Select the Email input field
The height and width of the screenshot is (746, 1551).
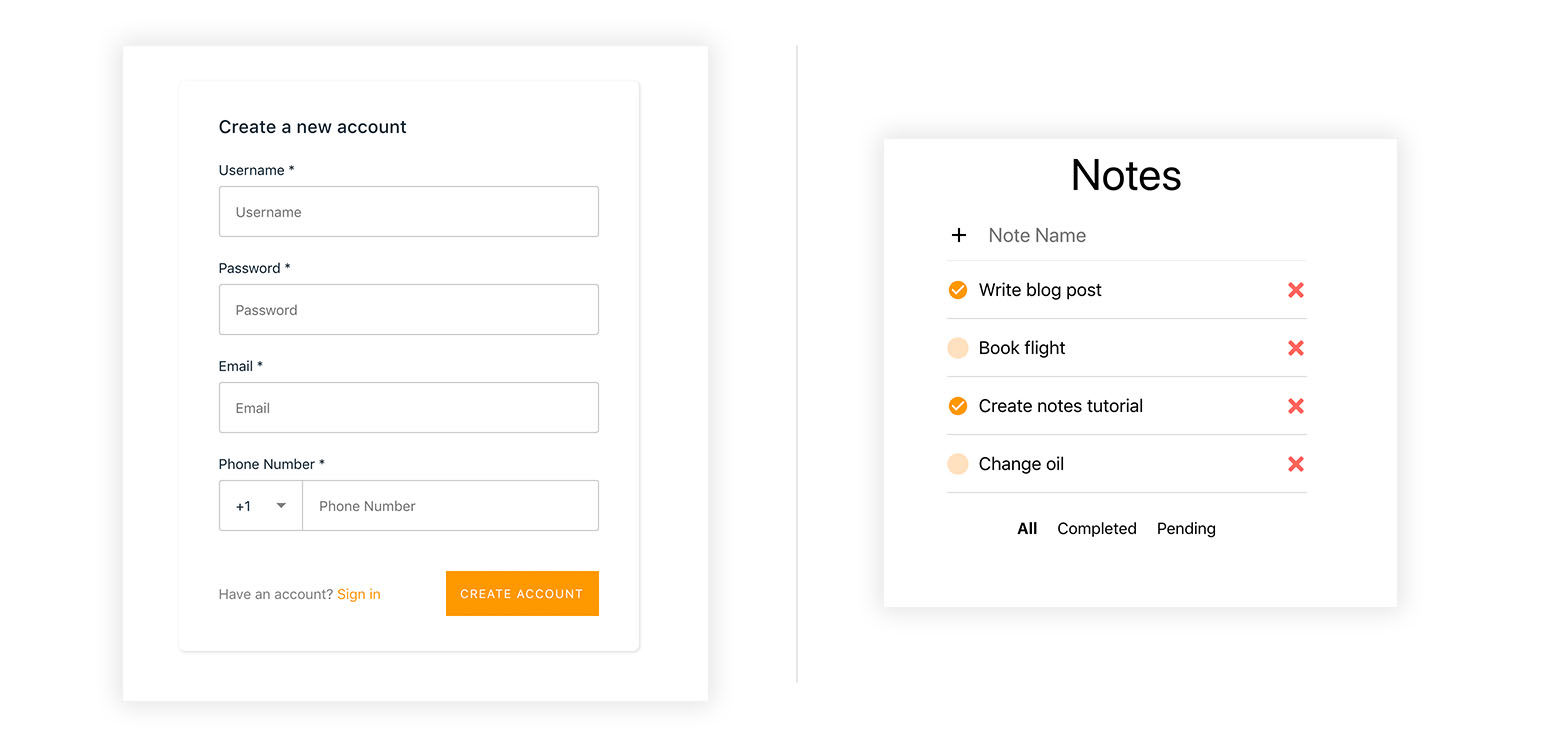409,408
